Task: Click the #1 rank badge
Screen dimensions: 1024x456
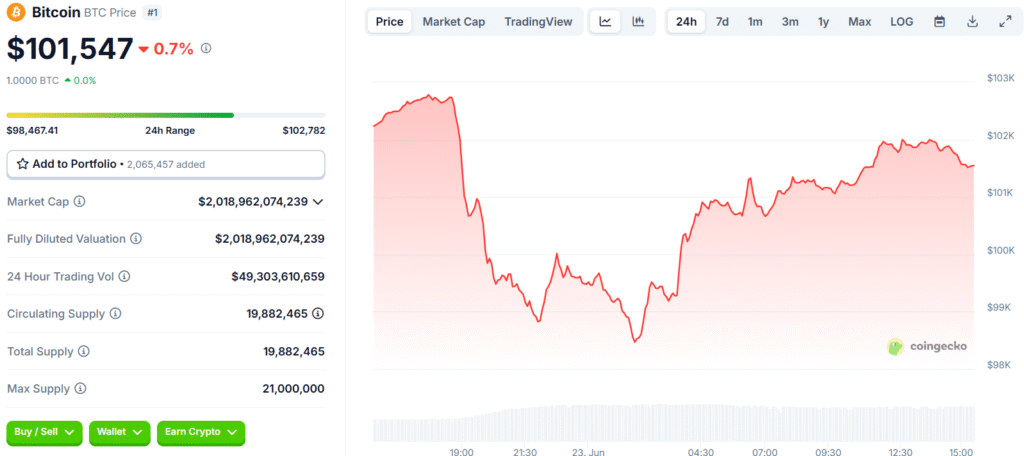Action: [x=152, y=12]
